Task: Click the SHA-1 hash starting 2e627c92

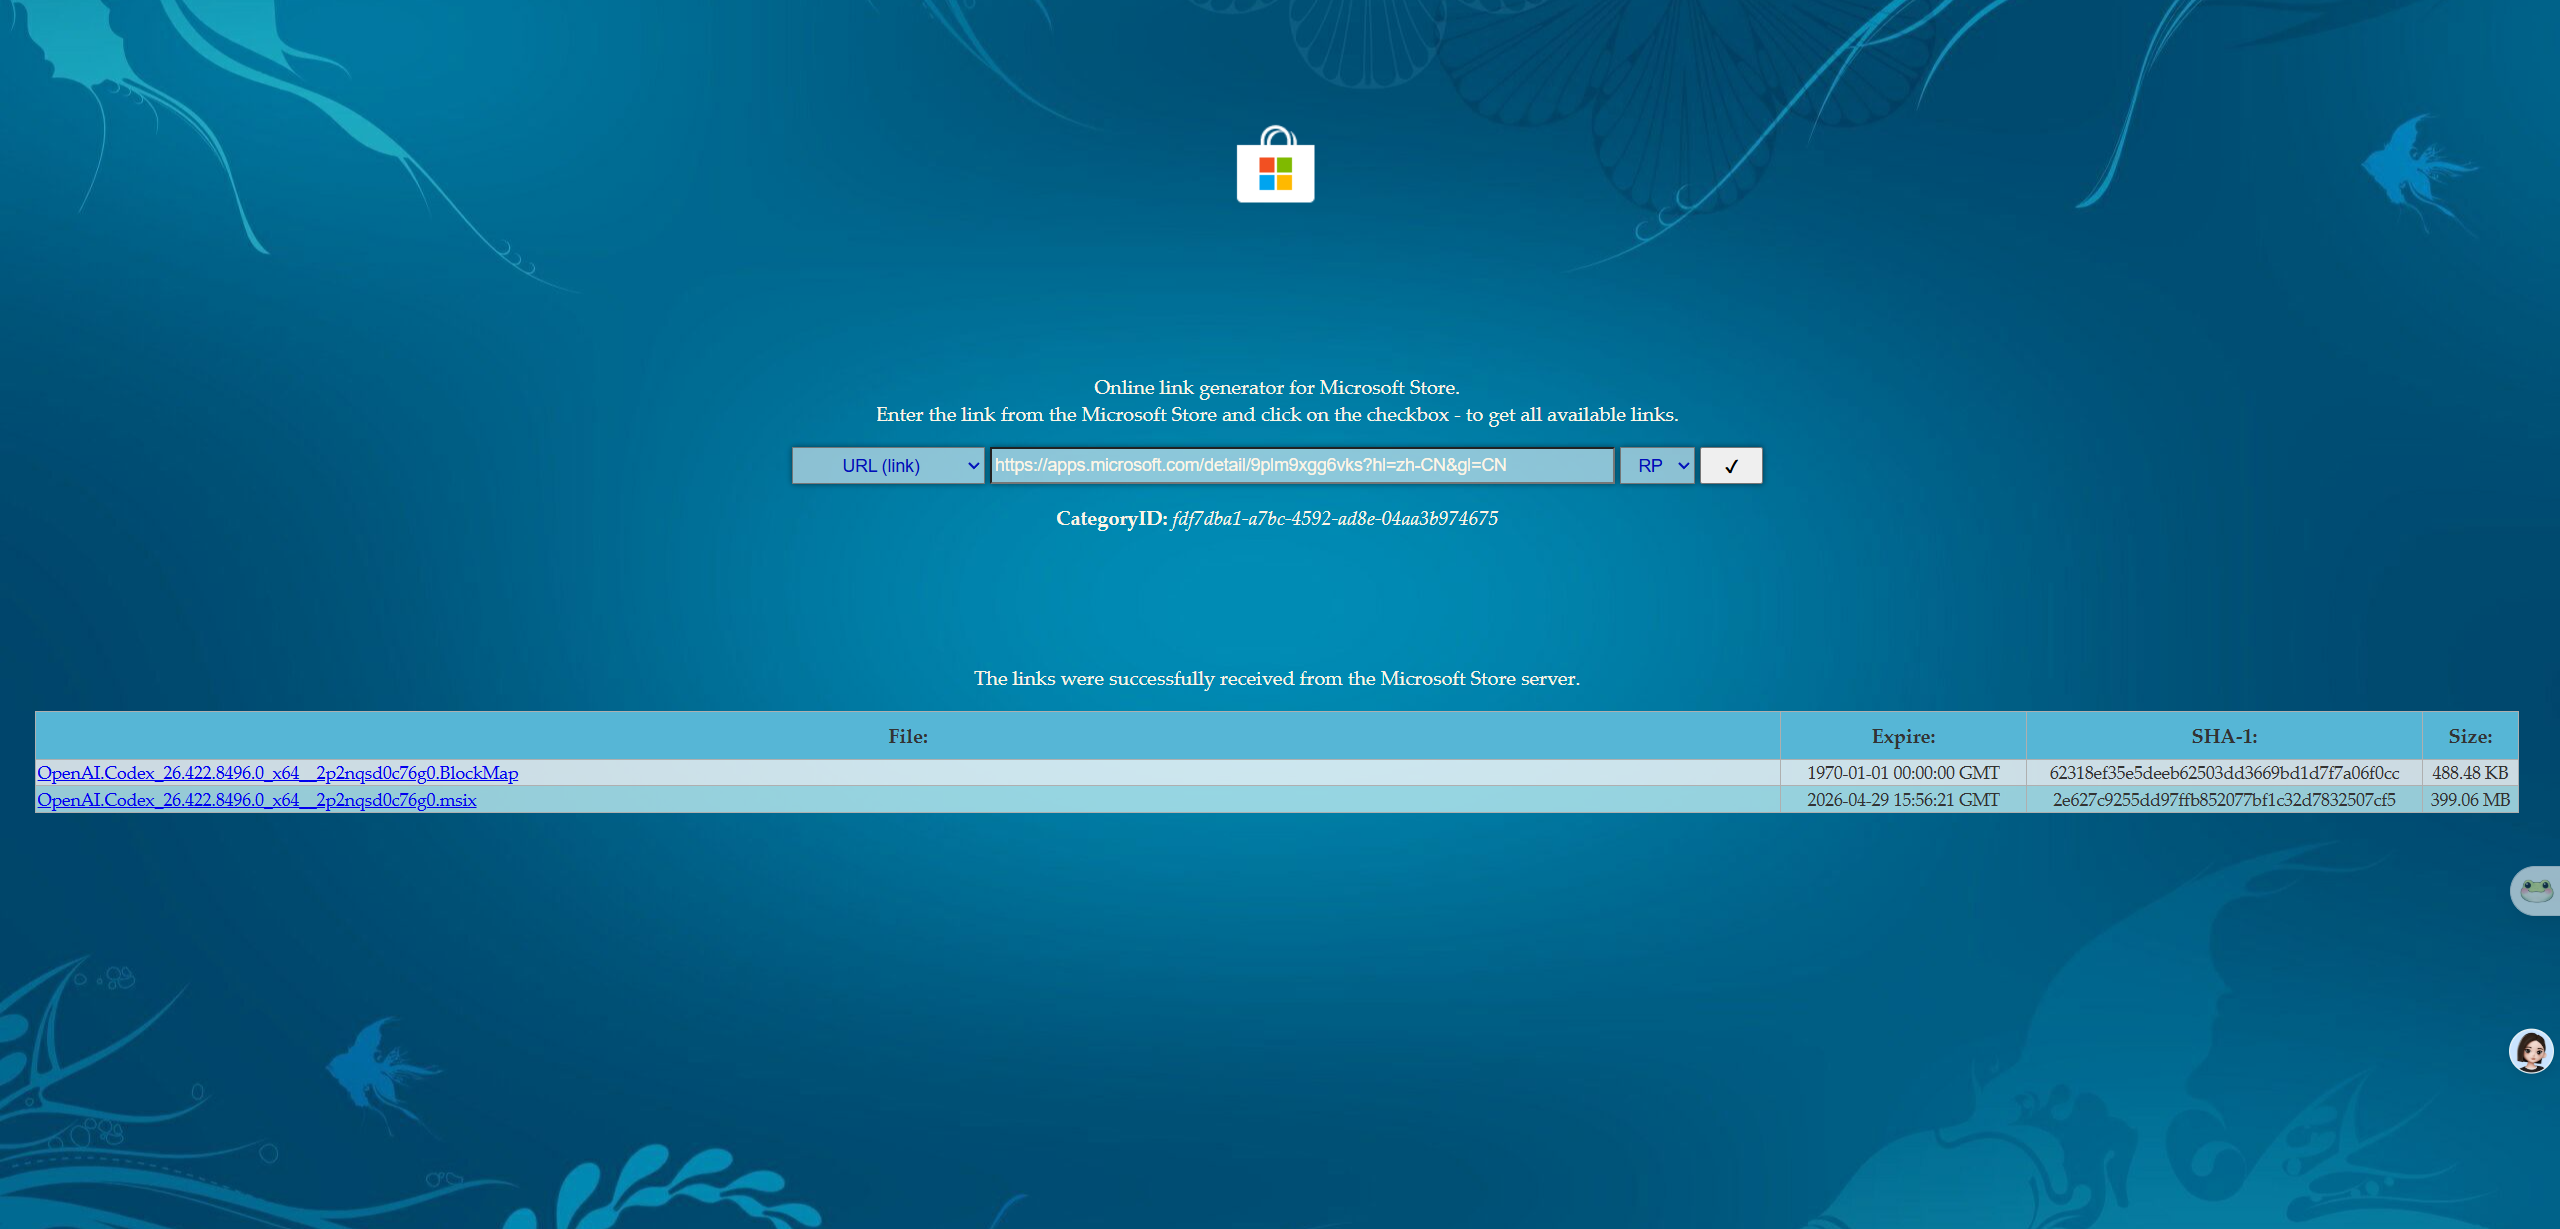Action: [x=2223, y=800]
